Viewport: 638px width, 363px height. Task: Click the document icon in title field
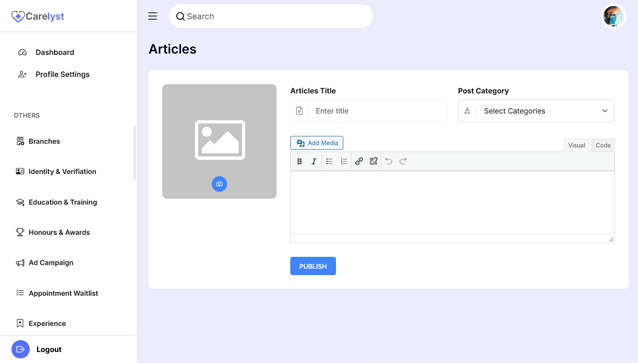[299, 111]
